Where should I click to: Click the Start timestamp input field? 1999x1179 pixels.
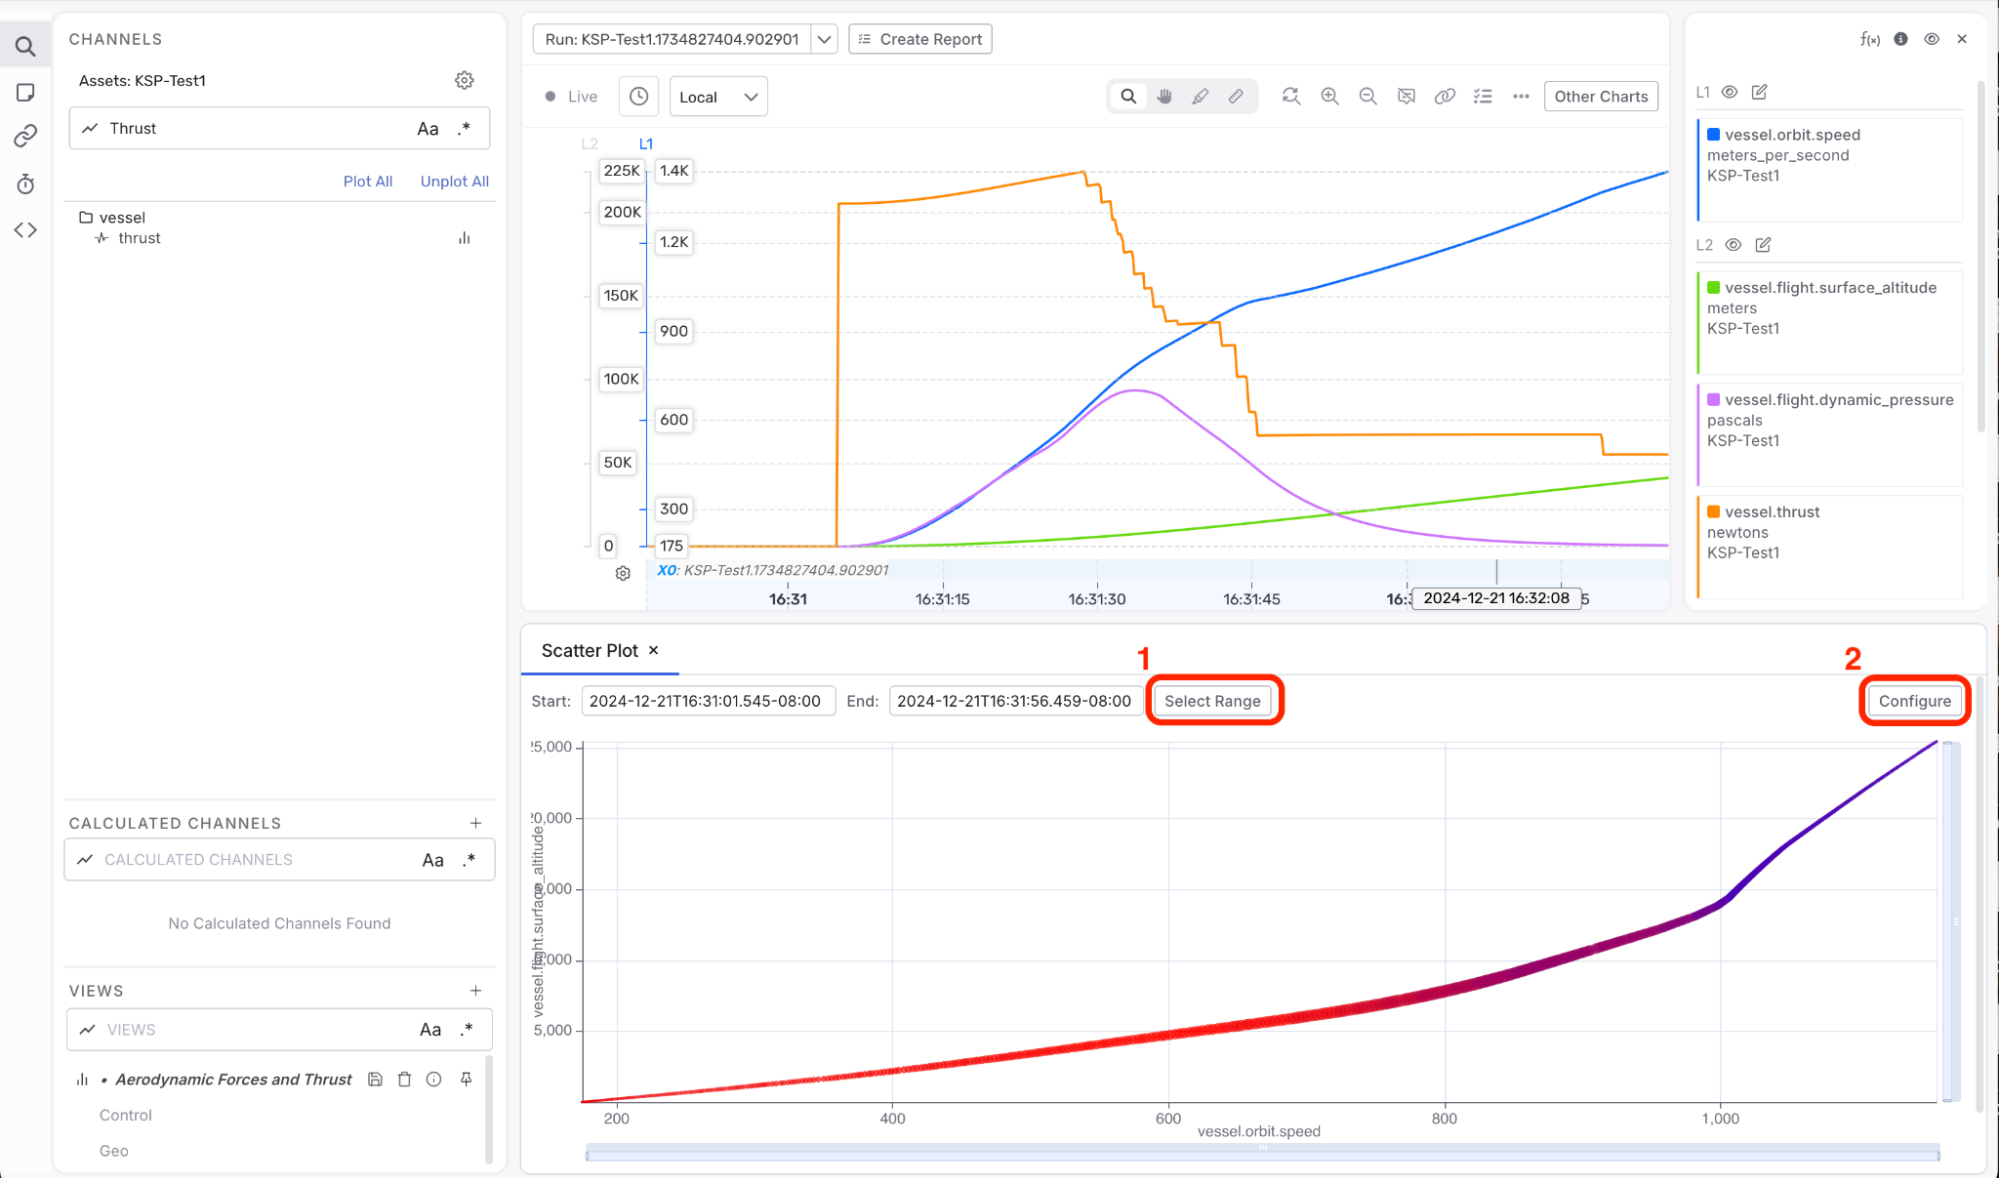tap(707, 701)
